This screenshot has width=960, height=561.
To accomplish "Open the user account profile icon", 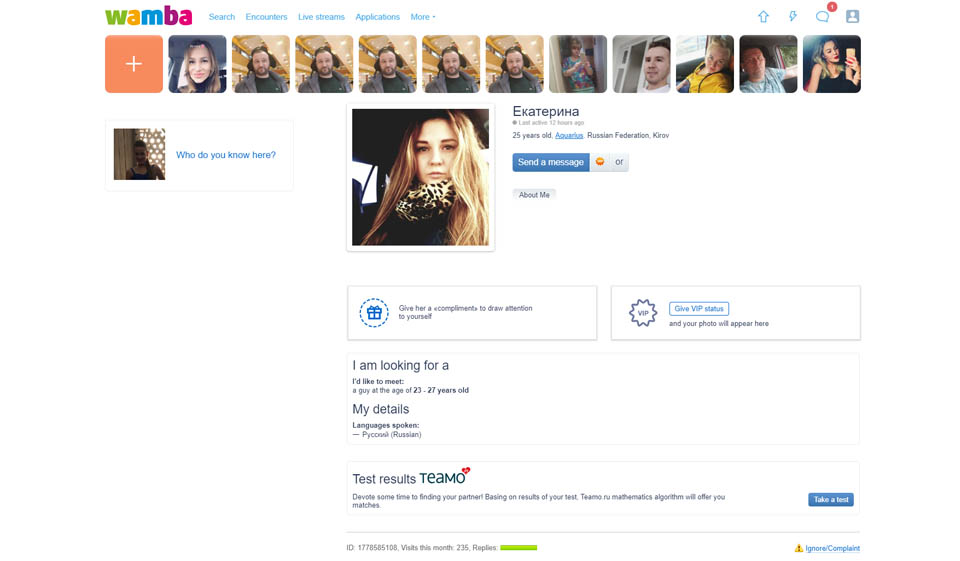I will (x=852, y=17).
